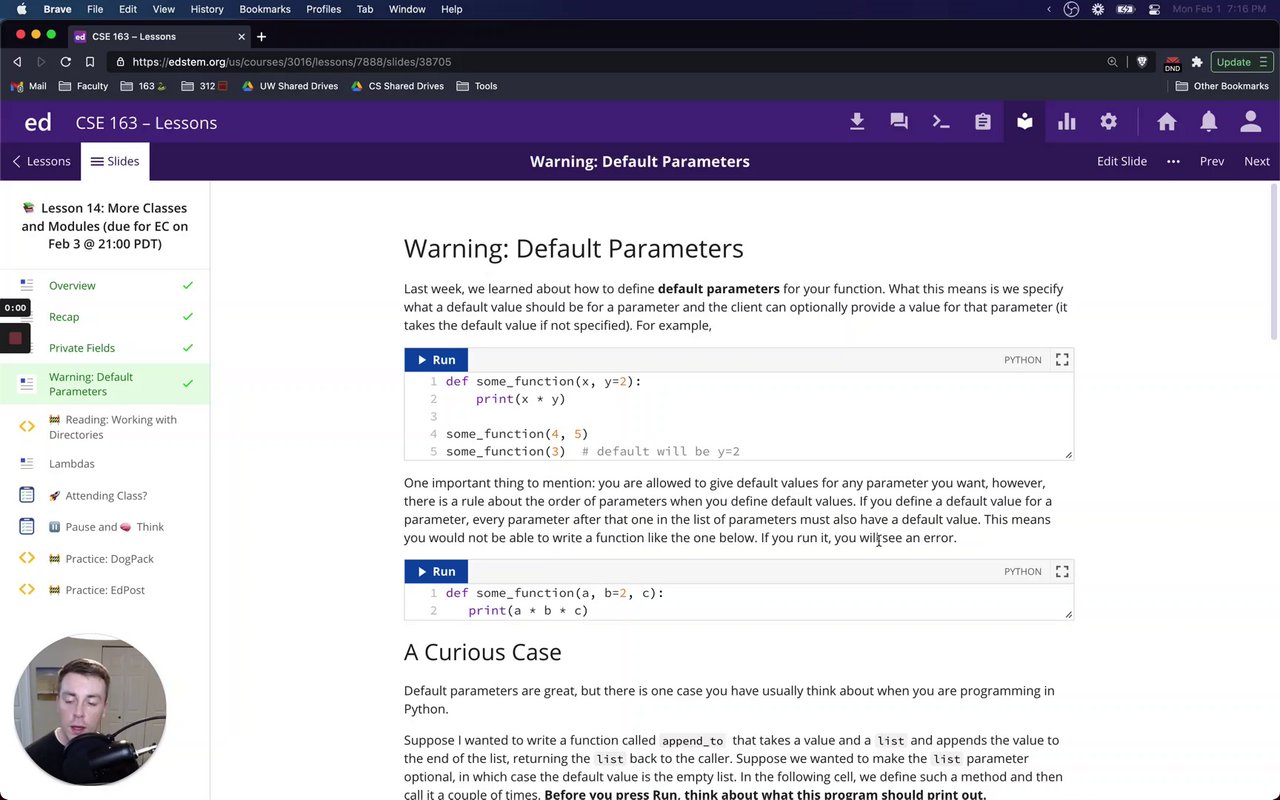Select the Slides tab
1280x800 pixels.
click(115, 162)
